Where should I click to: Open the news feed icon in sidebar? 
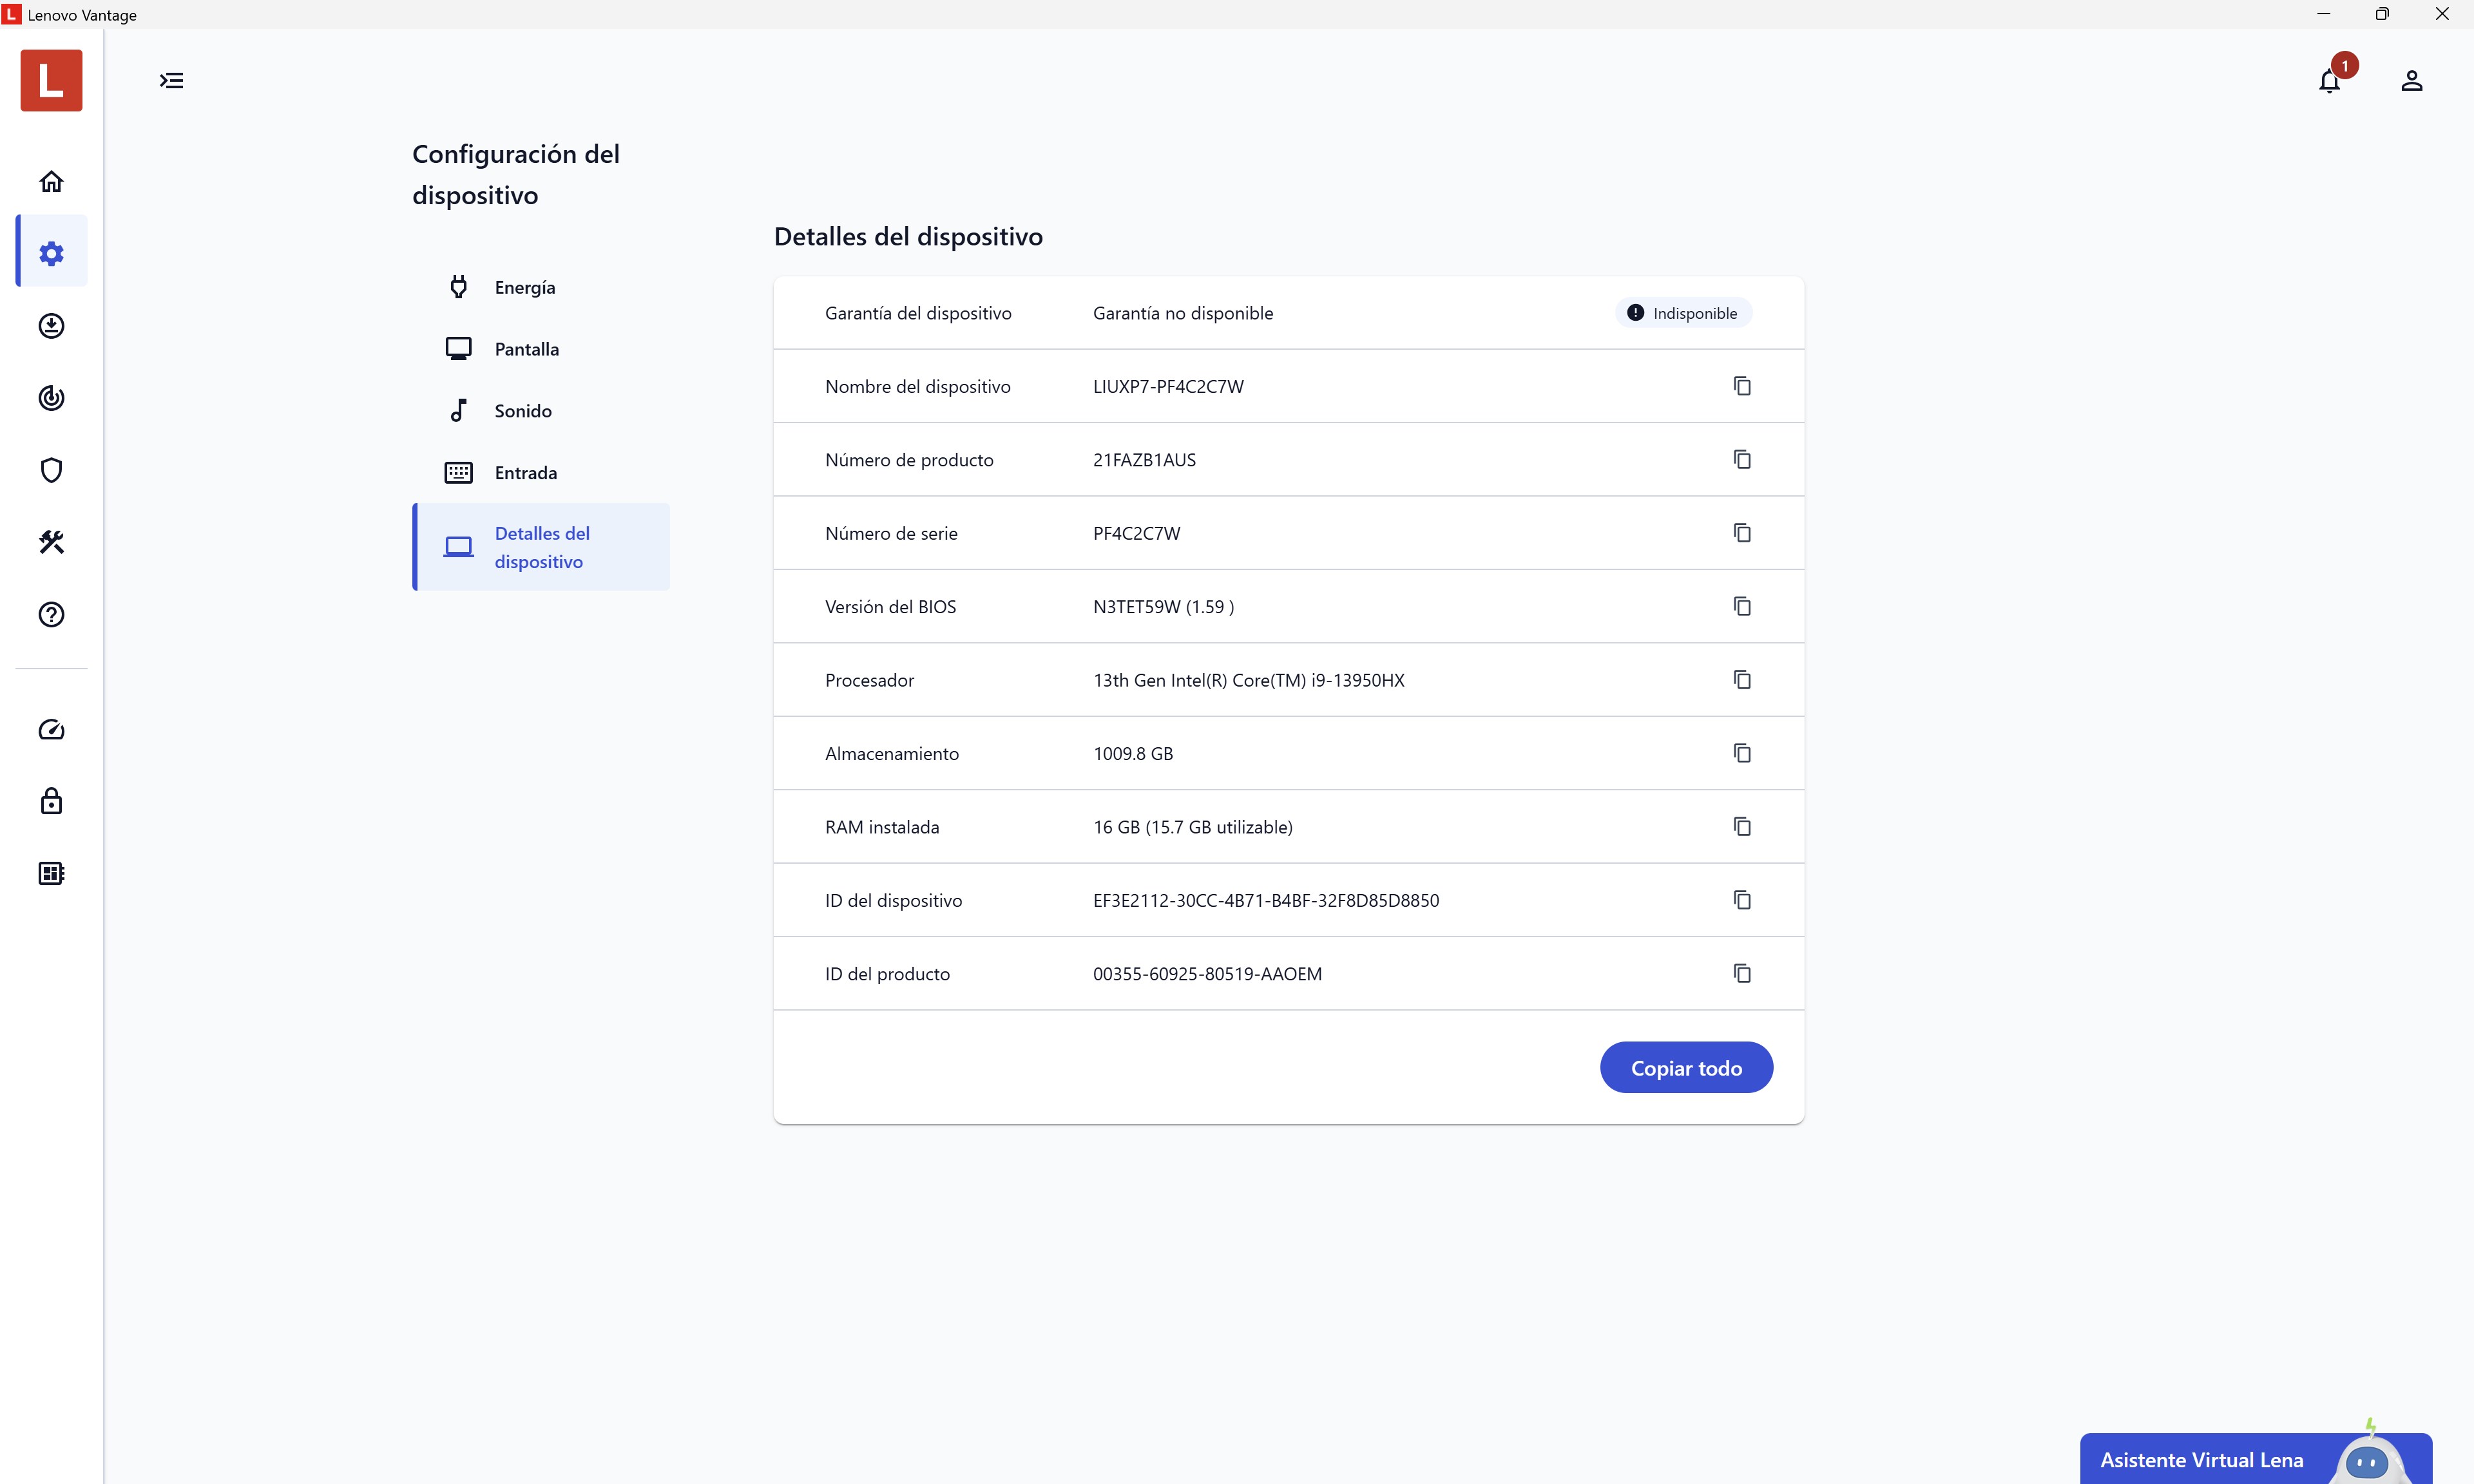(x=51, y=873)
